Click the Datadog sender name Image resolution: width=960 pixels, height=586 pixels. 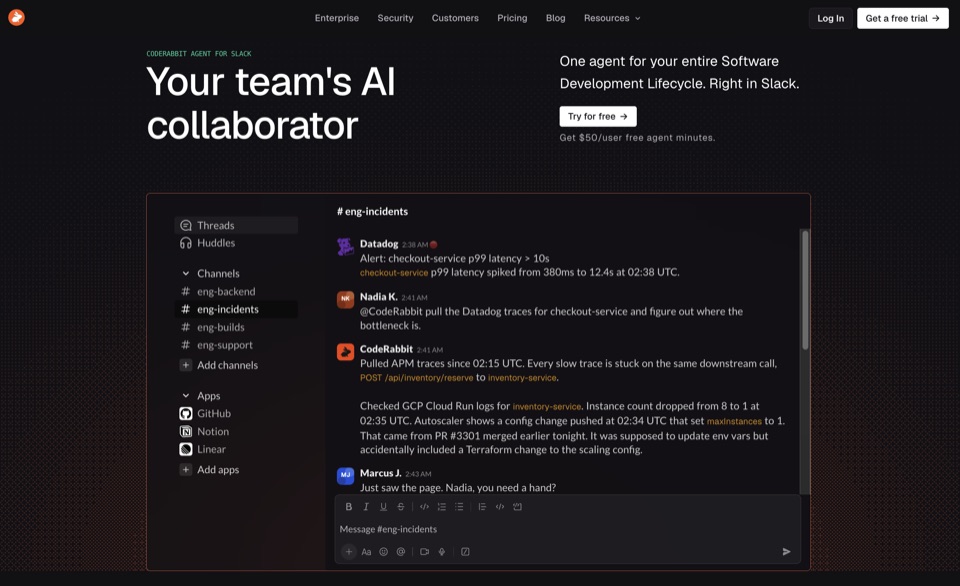[379, 244]
